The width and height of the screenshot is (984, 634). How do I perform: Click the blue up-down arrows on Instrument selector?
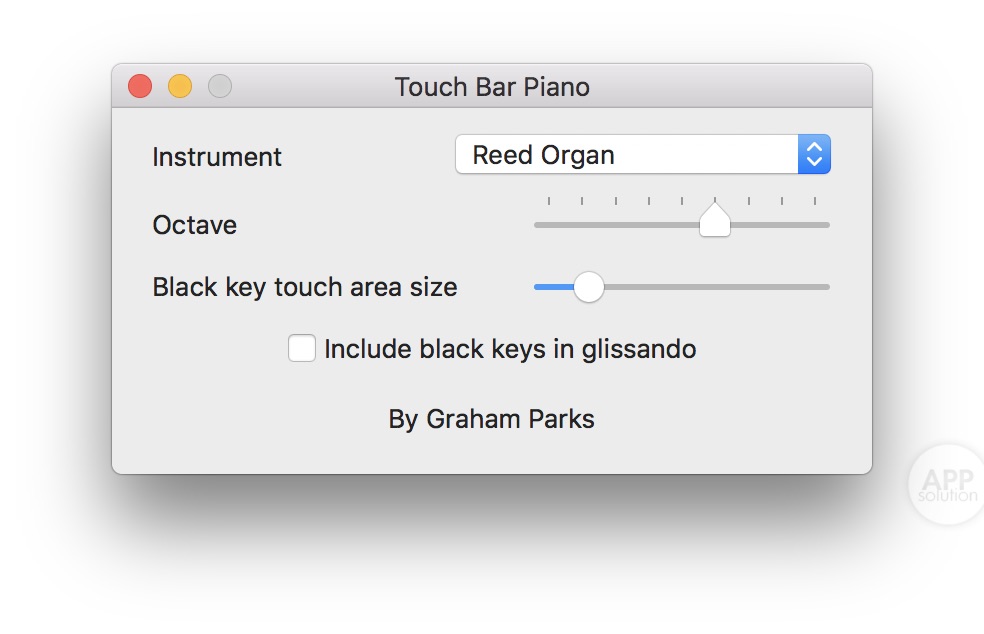(x=814, y=155)
